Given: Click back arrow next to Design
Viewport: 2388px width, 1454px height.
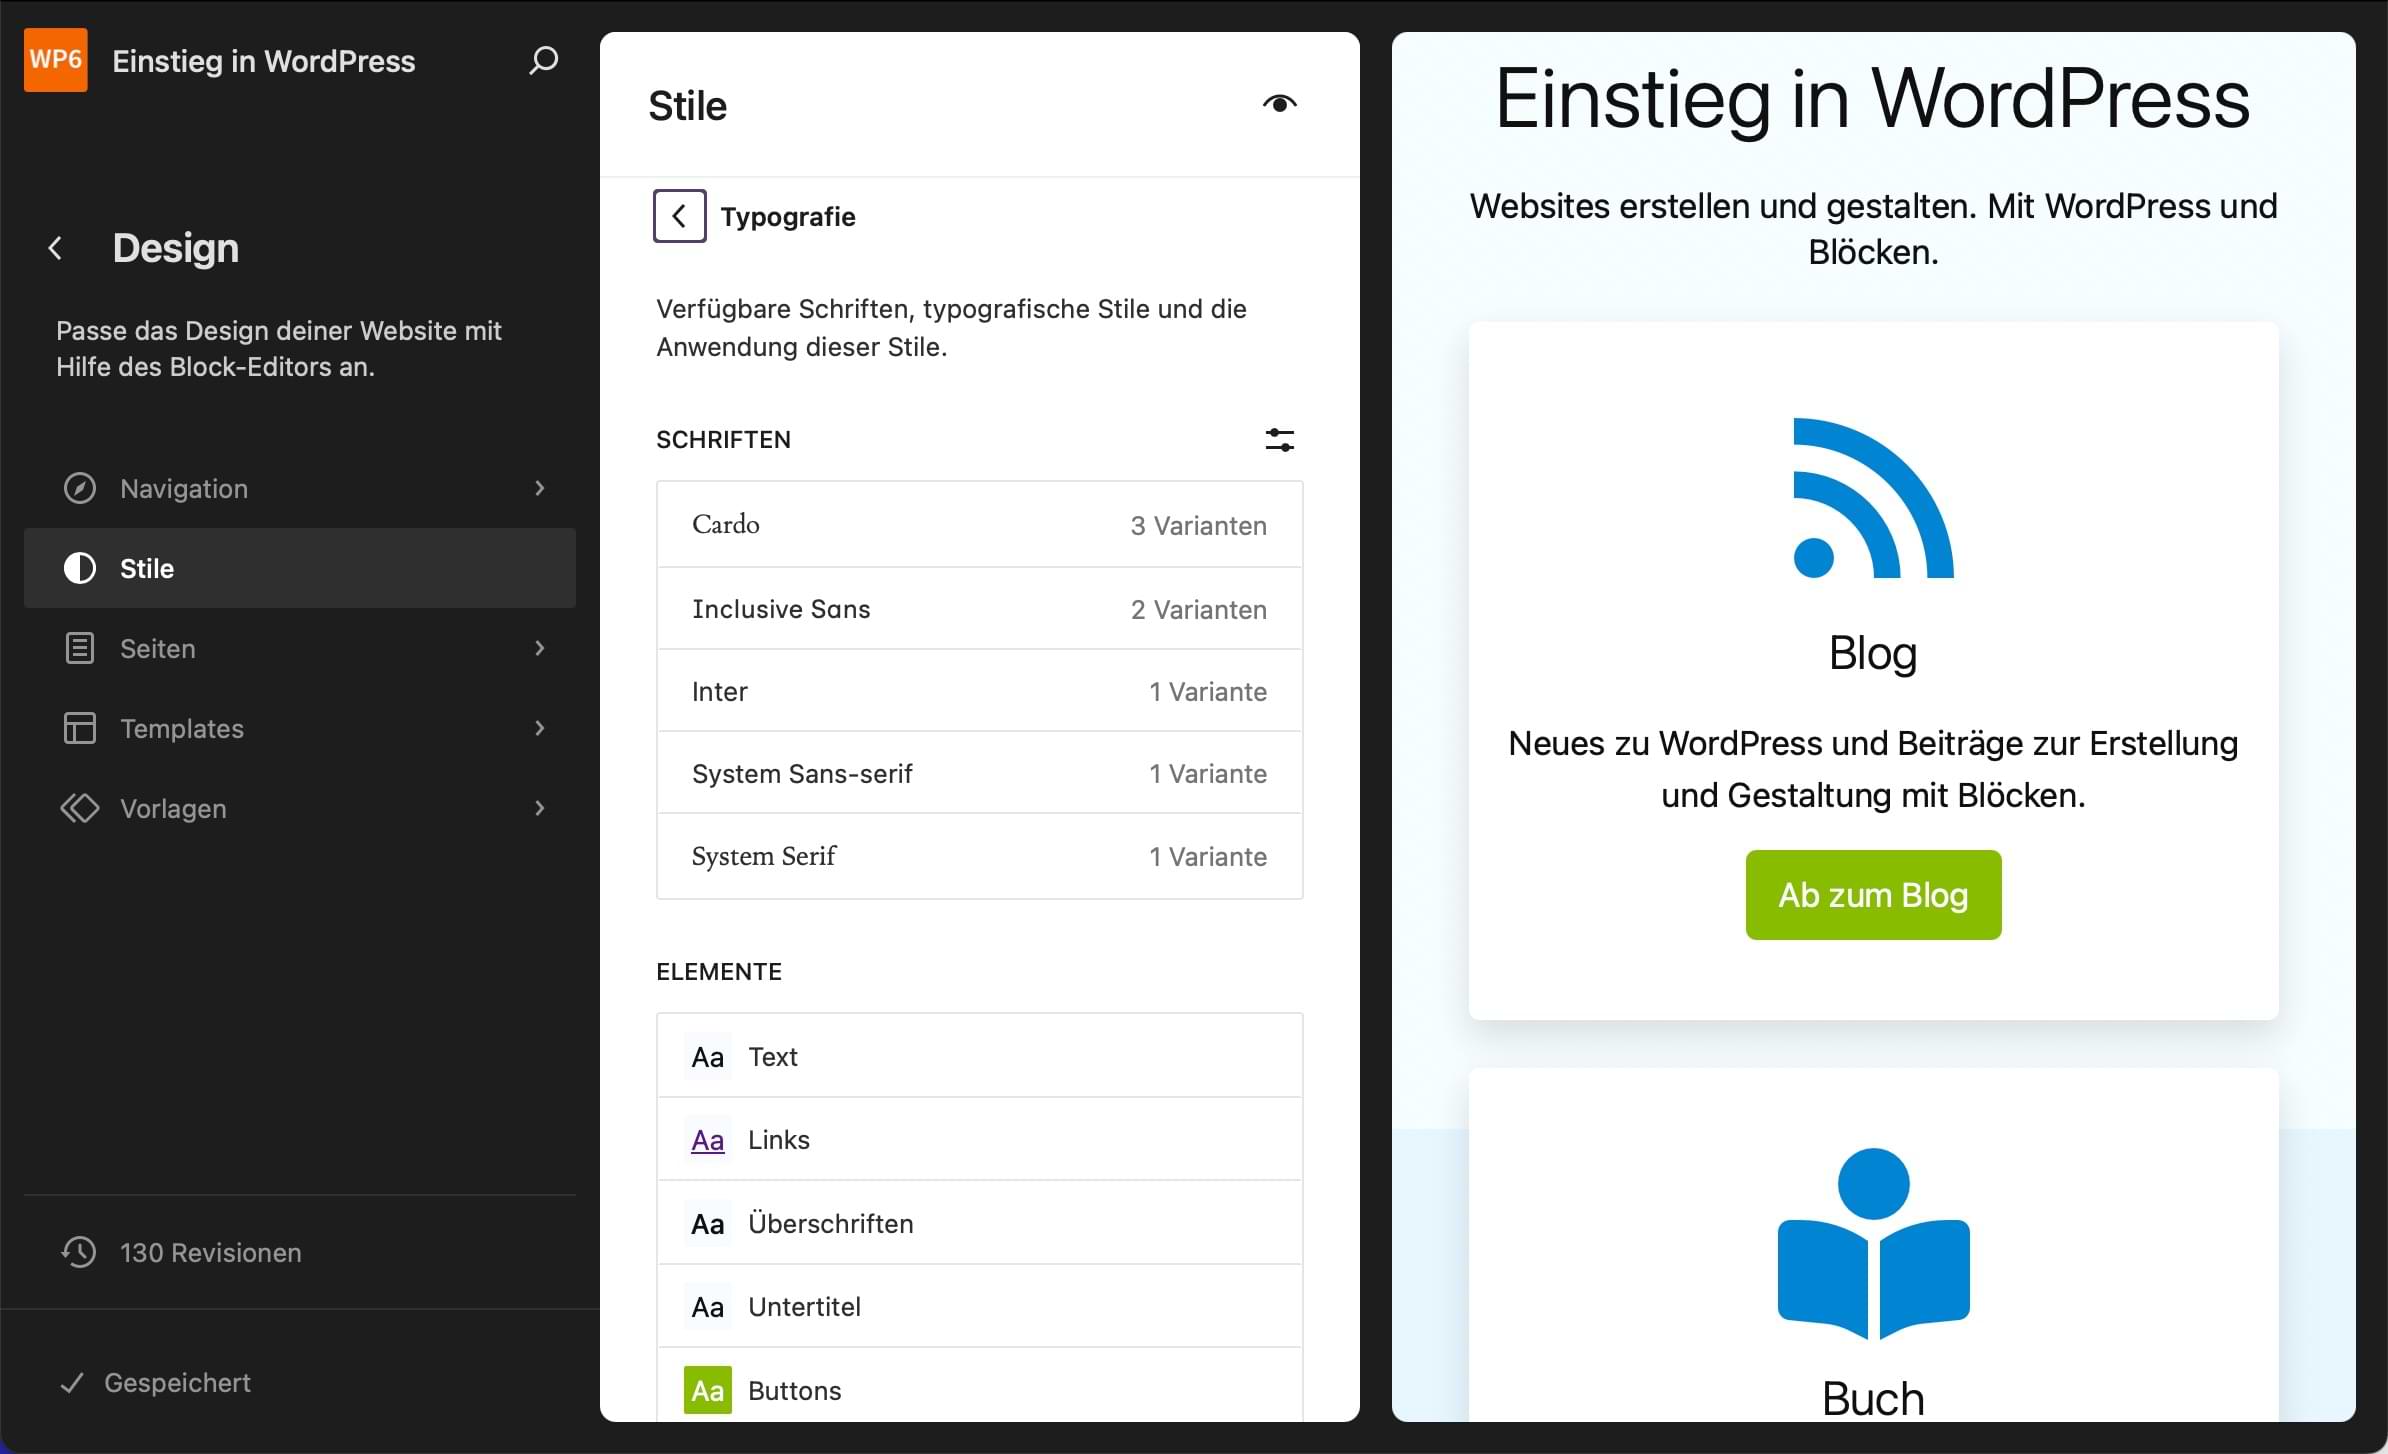Looking at the screenshot, I should (56, 248).
